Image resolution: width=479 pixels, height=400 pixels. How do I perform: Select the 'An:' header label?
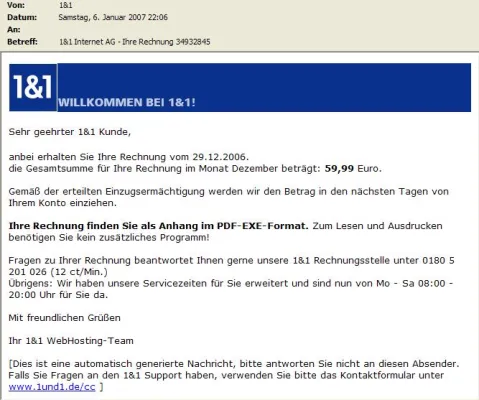[x=14, y=30]
